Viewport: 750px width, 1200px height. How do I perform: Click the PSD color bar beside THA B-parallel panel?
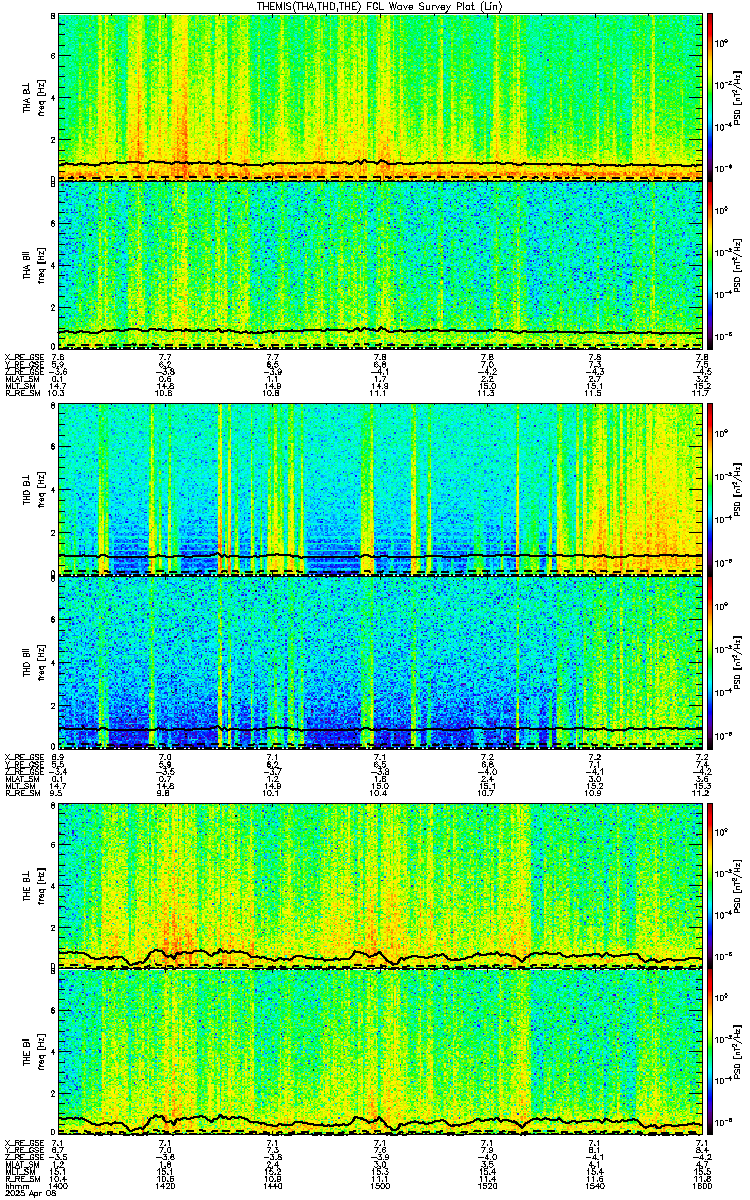pos(710,265)
